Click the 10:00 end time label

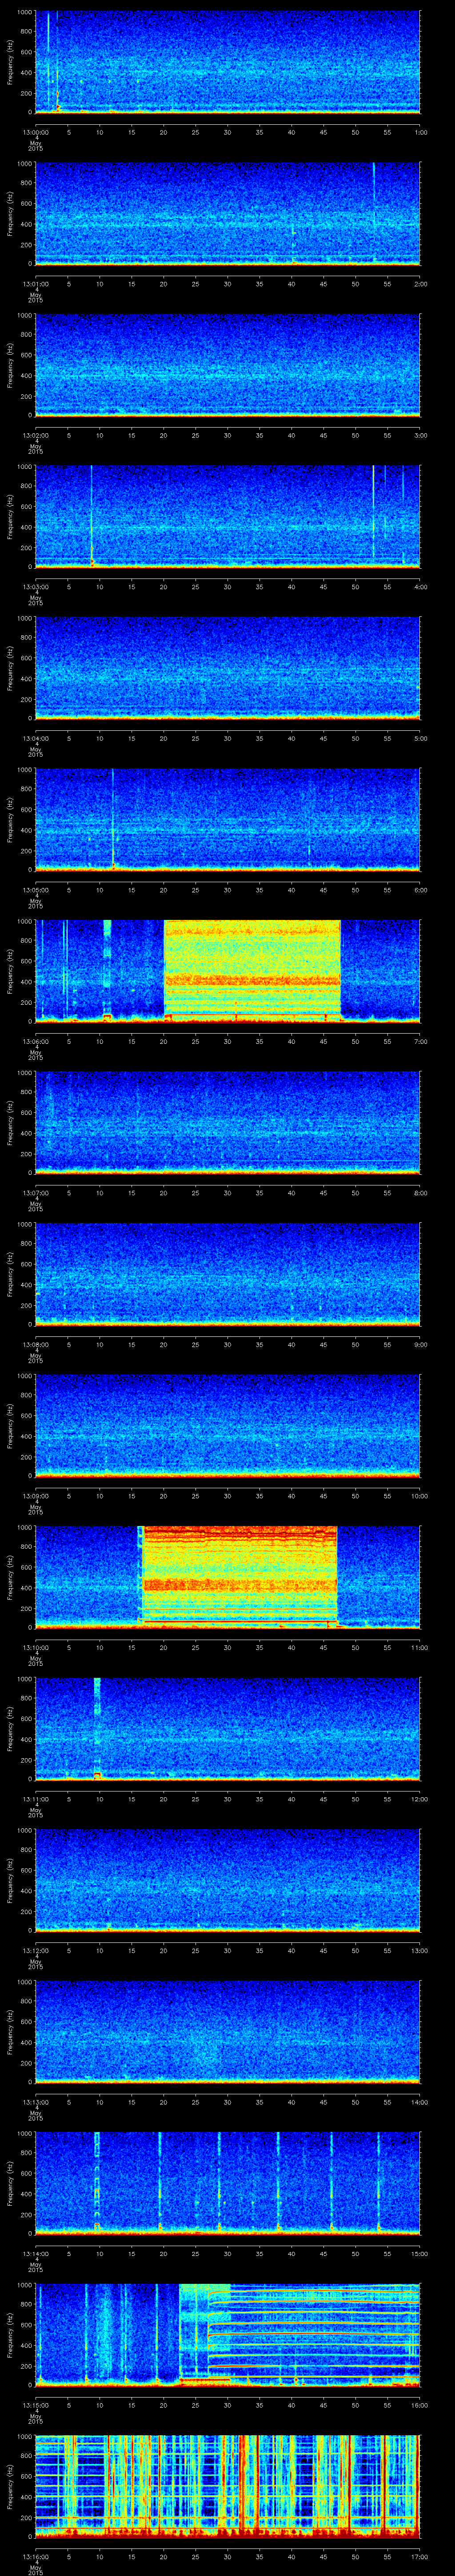(x=420, y=1496)
